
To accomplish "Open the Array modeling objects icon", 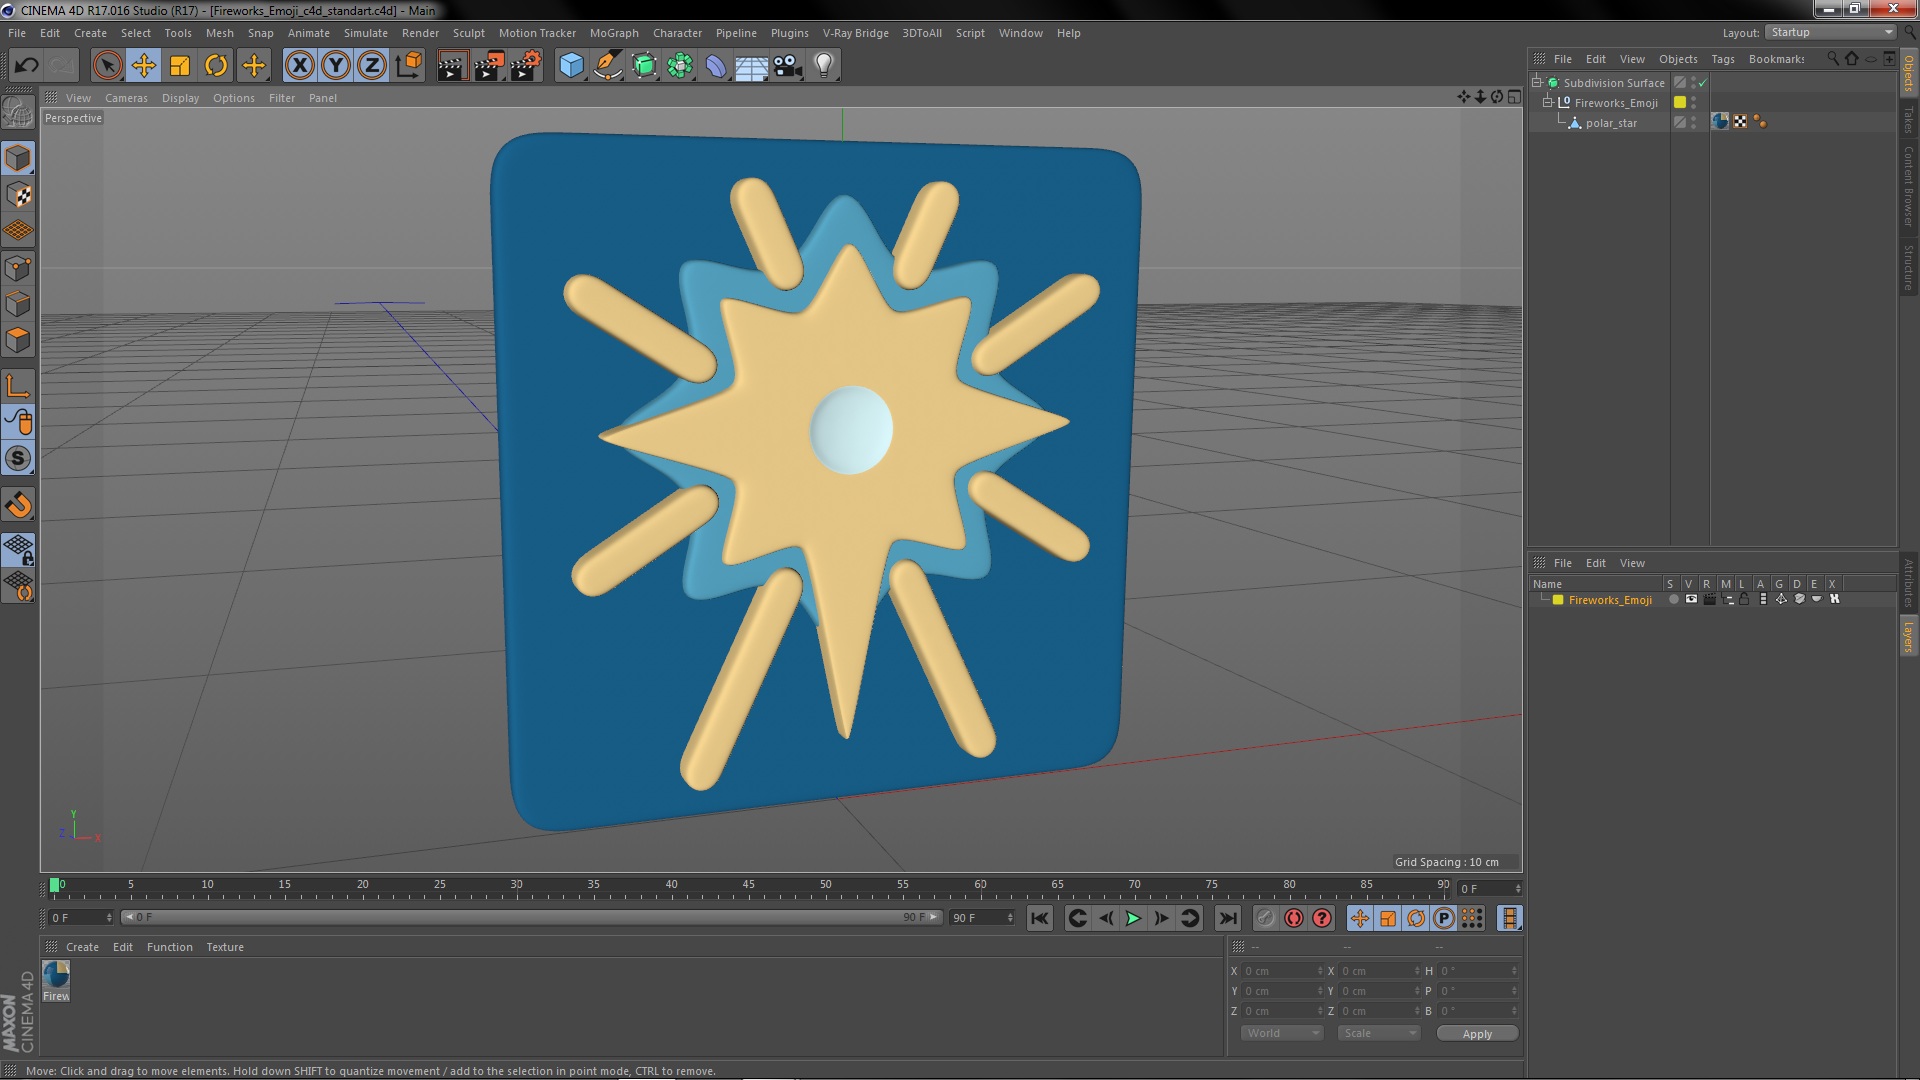I will pyautogui.click(x=680, y=66).
